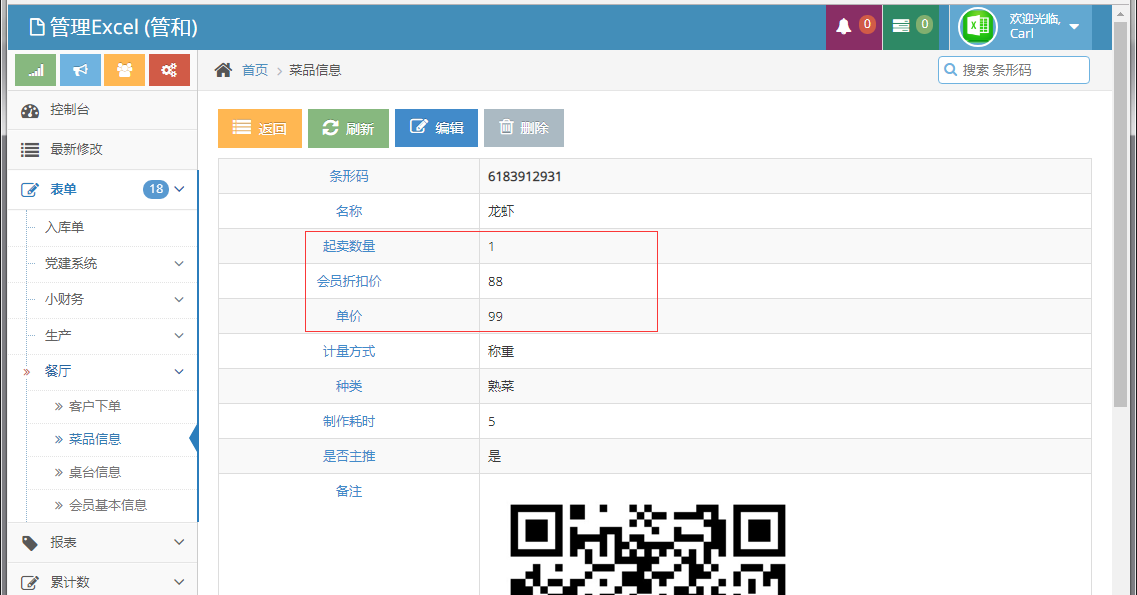Image resolution: width=1137 pixels, height=595 pixels.
Task: Click the tag icon beside 报表
Action: pyautogui.click(x=30, y=543)
